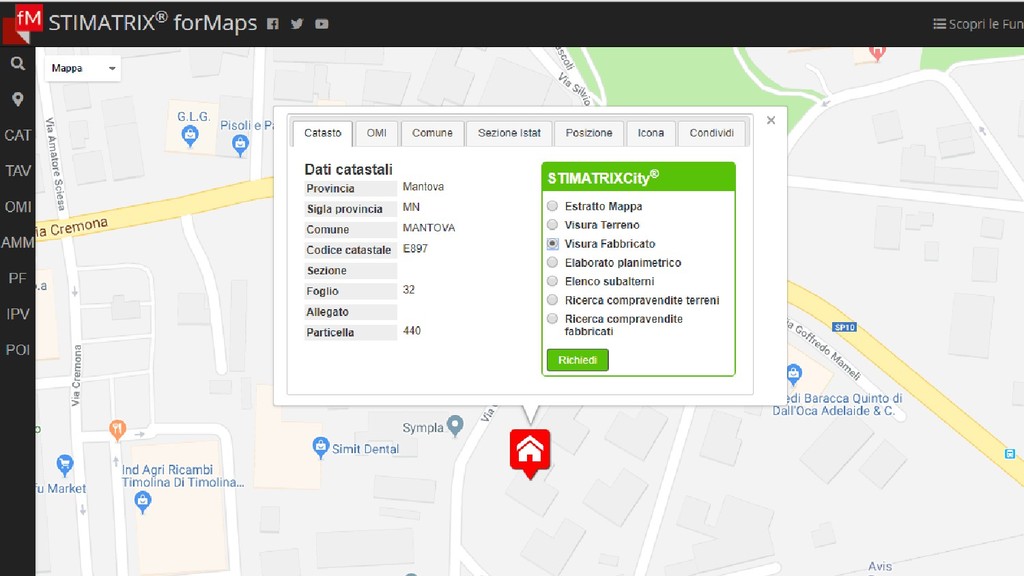Open the Scopri le Funzioni menu
Screen dimensions: 1024x576
click(978, 24)
